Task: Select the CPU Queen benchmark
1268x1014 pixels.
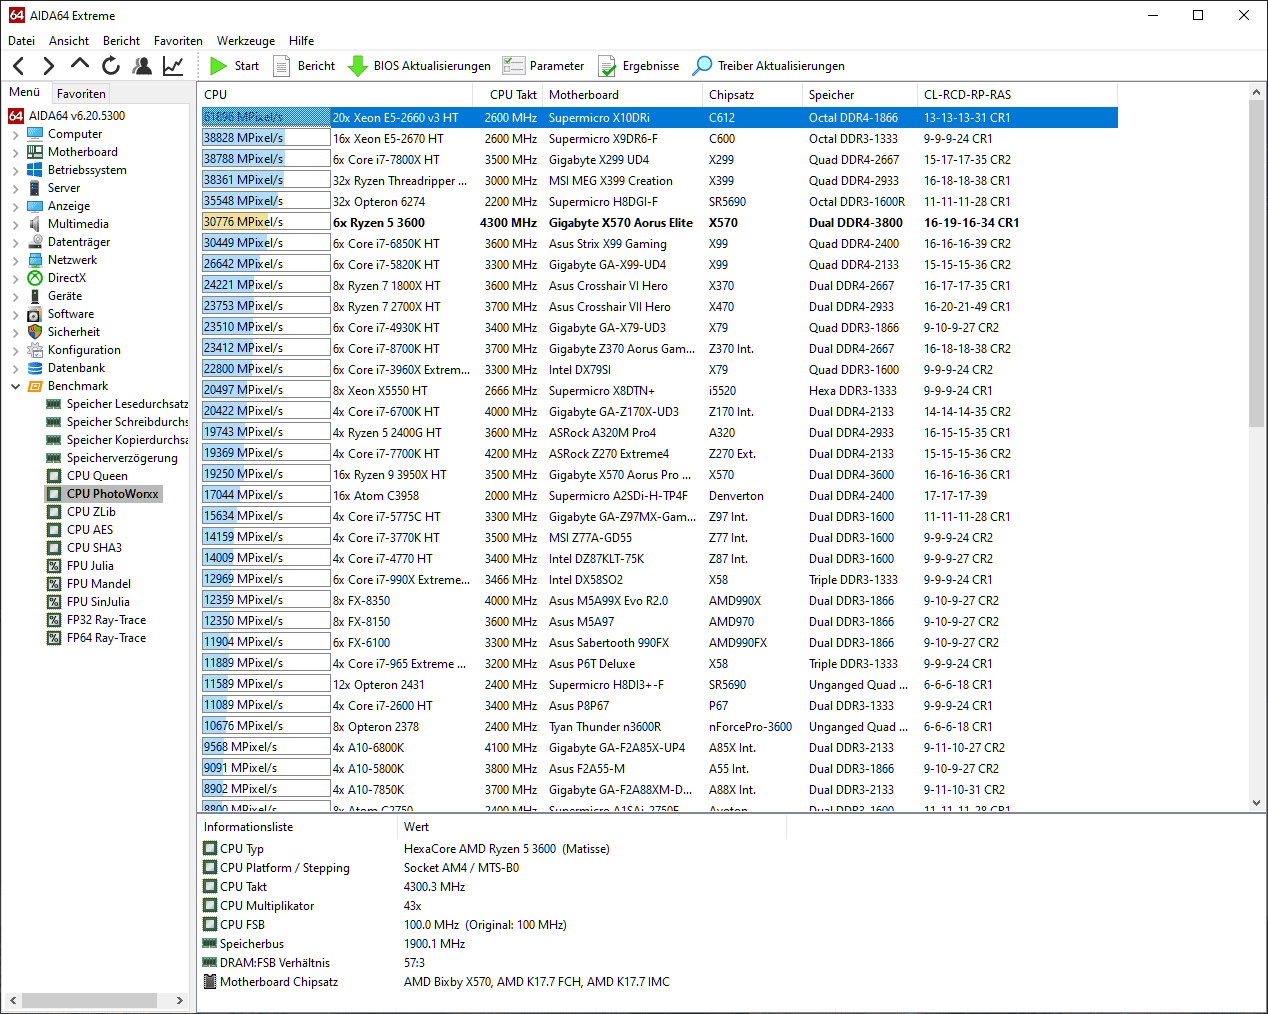Action: coord(87,476)
